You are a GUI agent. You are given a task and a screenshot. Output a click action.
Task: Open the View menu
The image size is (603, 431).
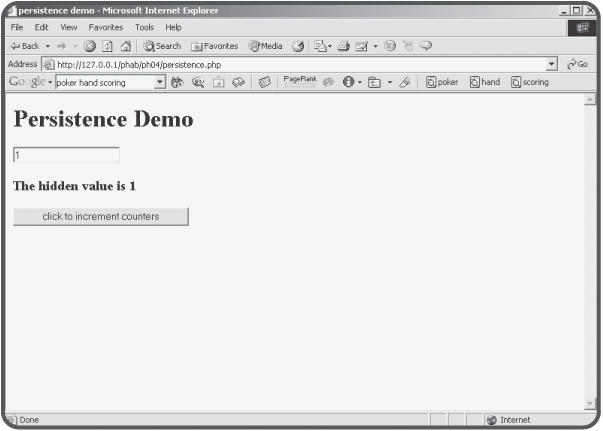pos(69,27)
